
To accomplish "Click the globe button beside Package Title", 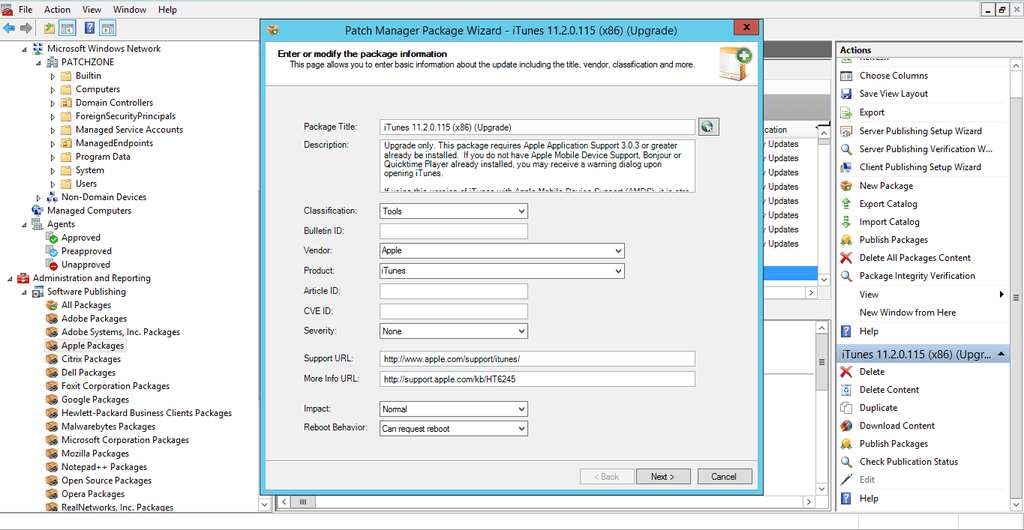I will [x=709, y=127].
